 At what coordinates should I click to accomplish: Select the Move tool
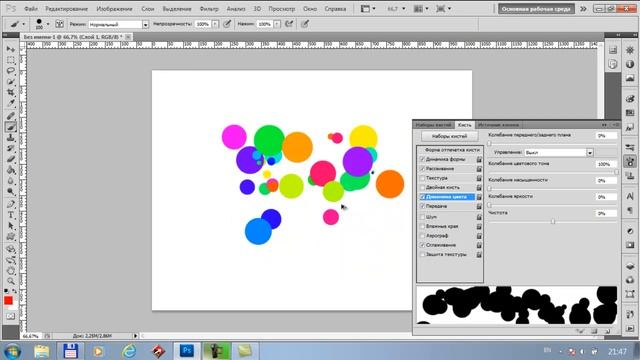point(11,49)
